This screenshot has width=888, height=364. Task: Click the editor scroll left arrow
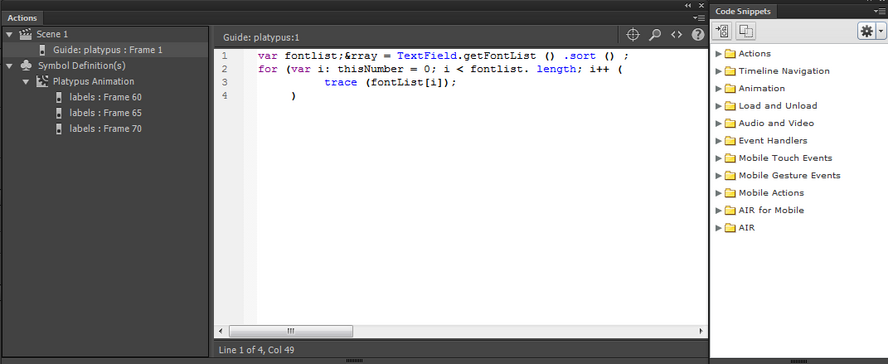tap(221, 331)
